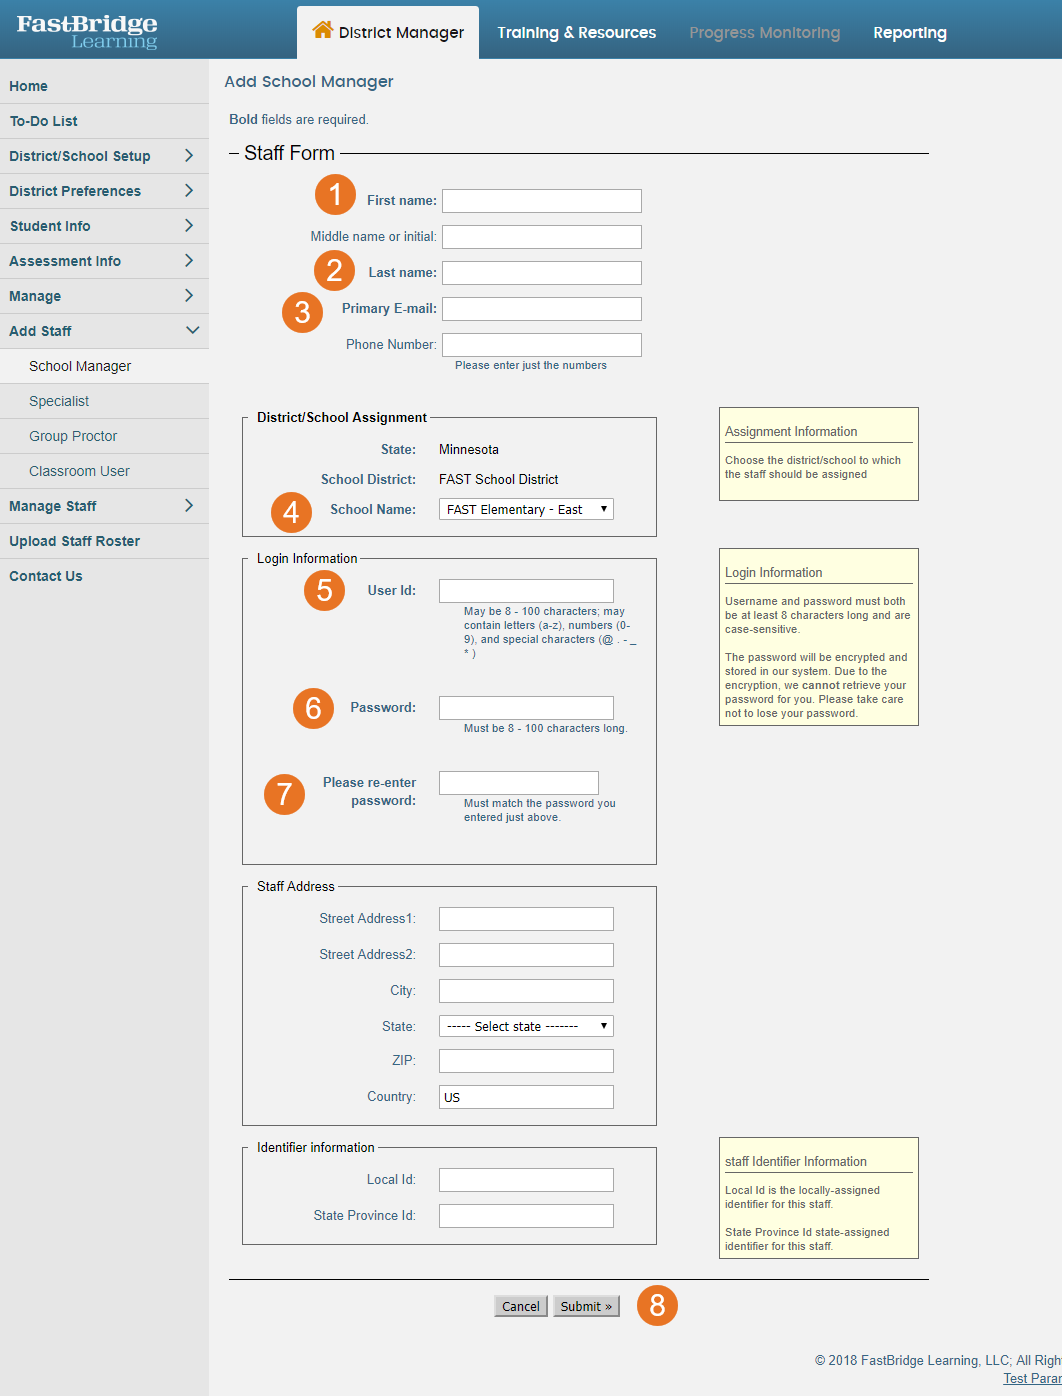Focus the Primary E-mail field
This screenshot has width=1062, height=1396.
point(542,309)
